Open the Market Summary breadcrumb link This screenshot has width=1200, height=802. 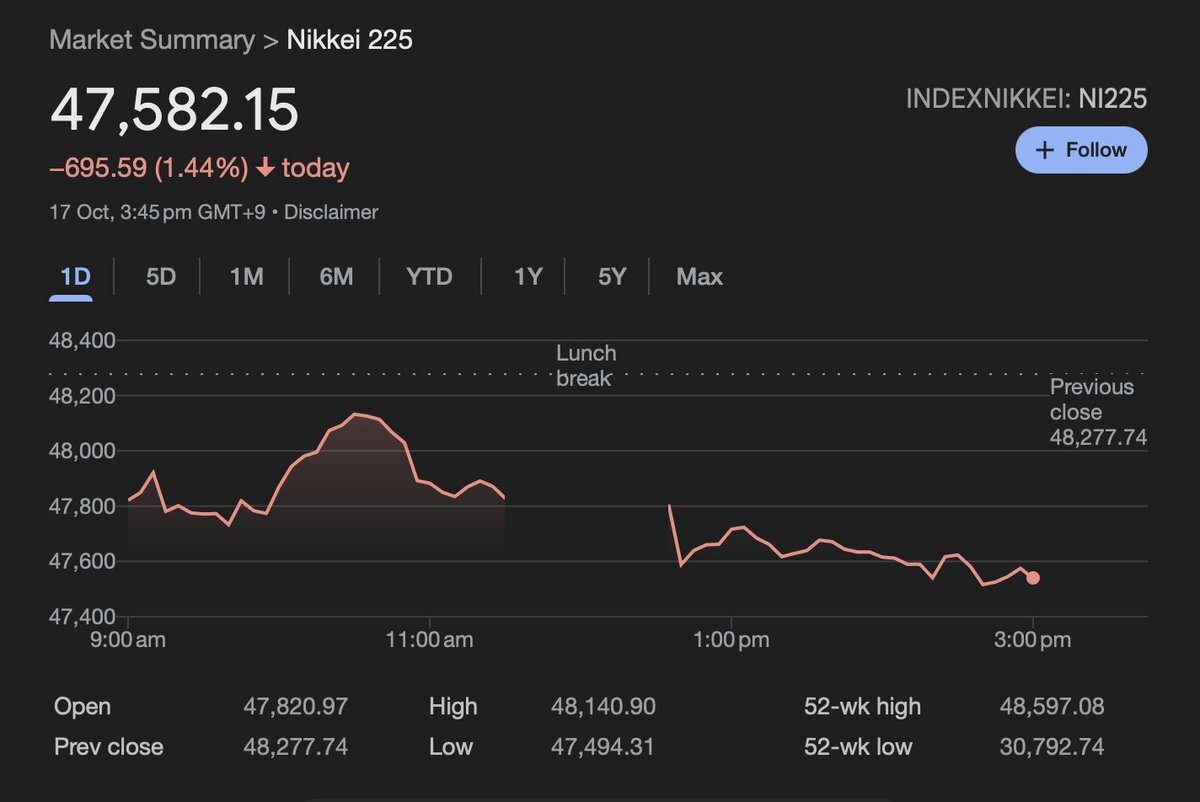tap(151, 41)
